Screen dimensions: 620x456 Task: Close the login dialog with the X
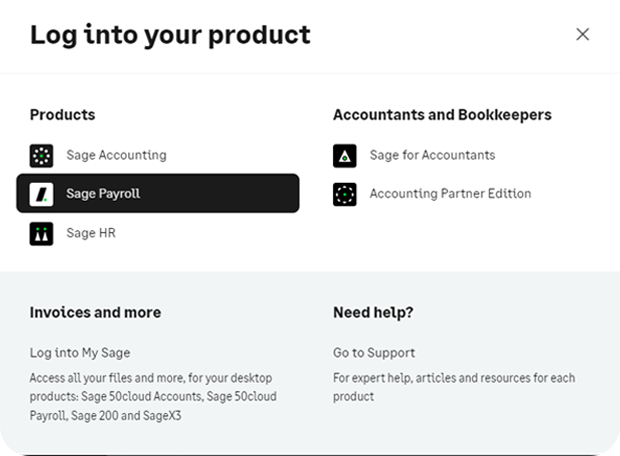tap(582, 34)
